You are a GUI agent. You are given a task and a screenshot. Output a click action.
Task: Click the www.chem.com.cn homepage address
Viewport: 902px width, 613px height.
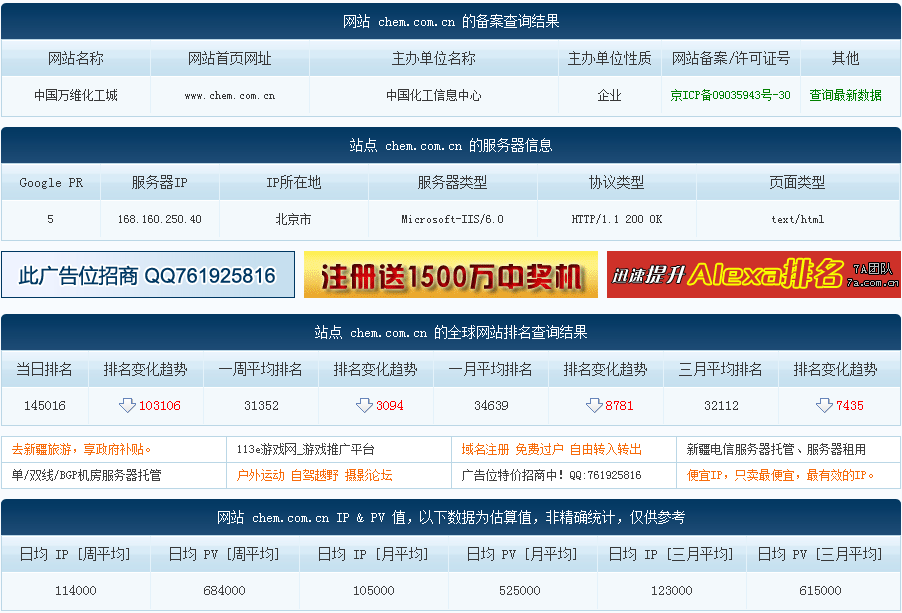[230, 95]
